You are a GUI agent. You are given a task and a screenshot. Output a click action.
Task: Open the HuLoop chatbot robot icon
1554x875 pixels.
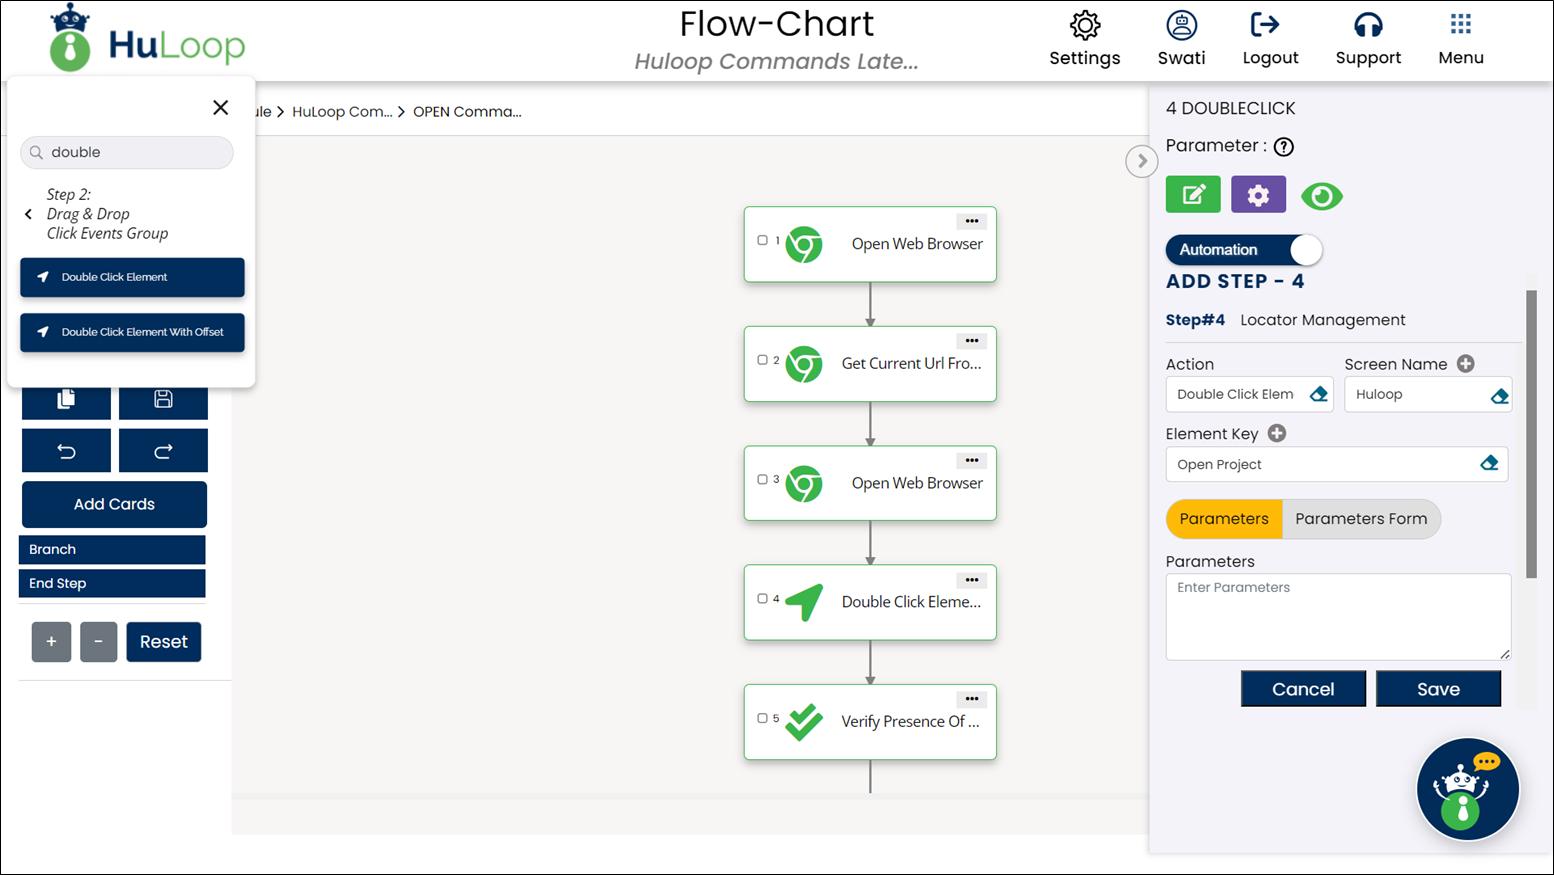pos(1467,789)
